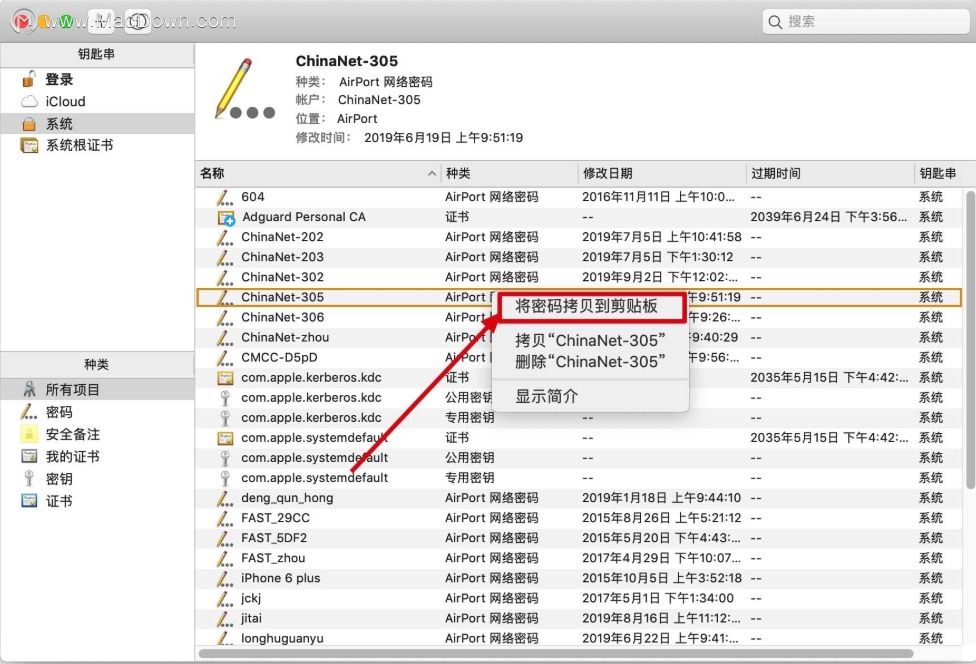
Task: Filter by 我的证书 icon
Action: coord(29,456)
